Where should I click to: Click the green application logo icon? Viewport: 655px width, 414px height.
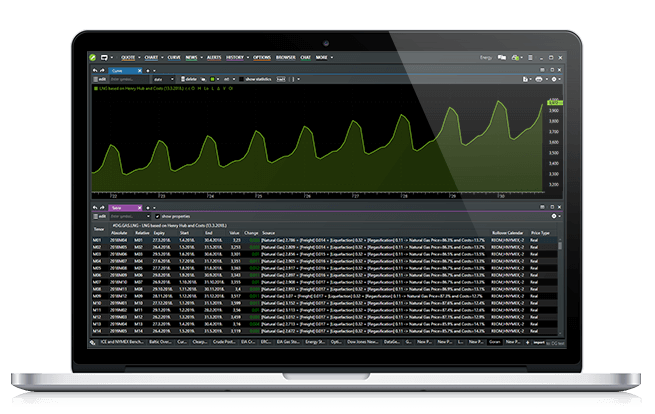(x=93, y=58)
